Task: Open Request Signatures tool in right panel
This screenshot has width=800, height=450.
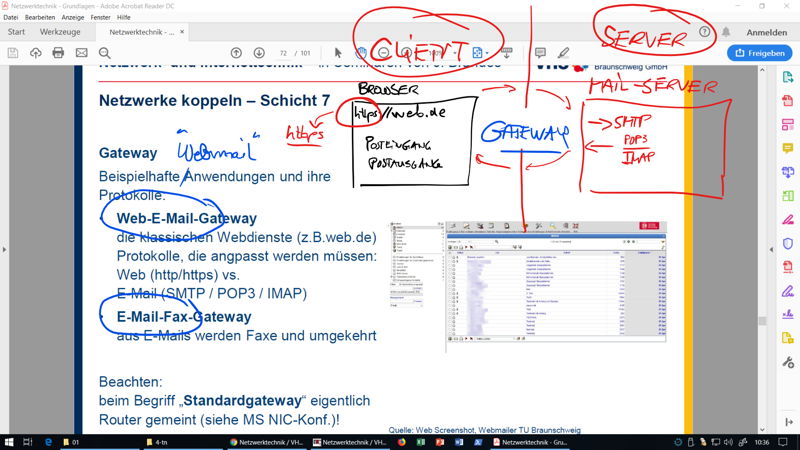Action: point(787,315)
